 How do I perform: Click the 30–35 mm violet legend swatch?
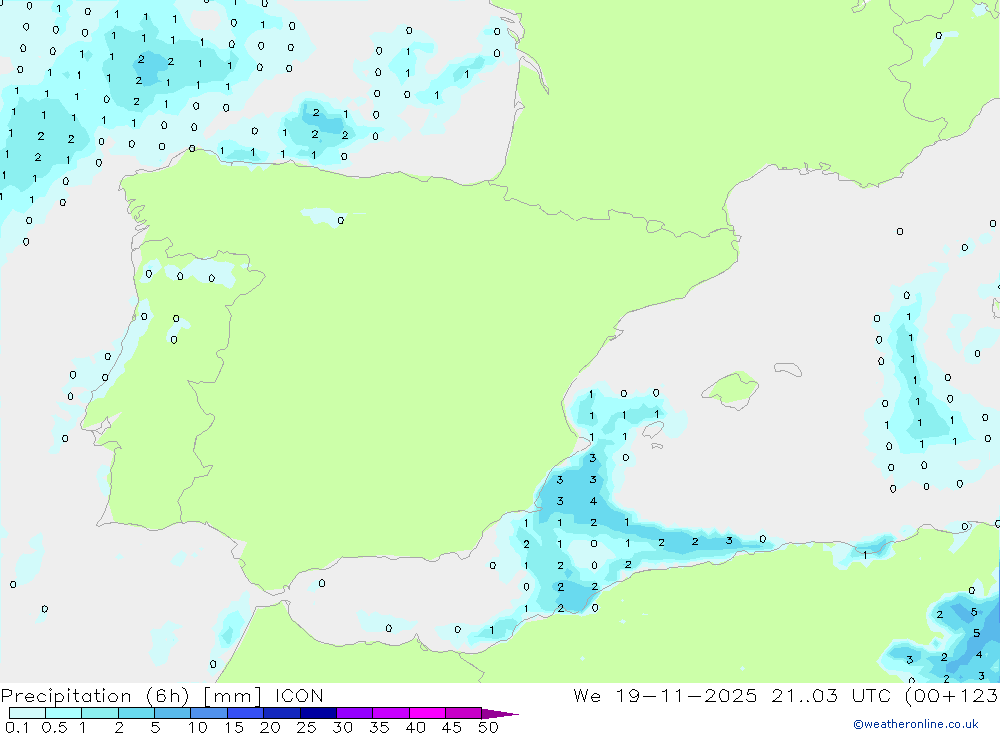355,713
